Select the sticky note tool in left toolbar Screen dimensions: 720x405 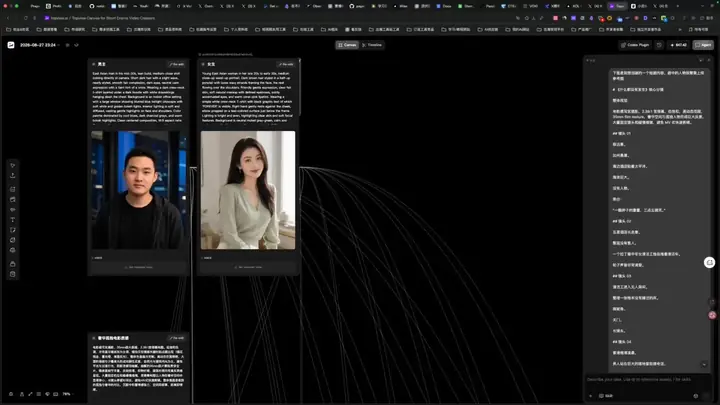13,230
